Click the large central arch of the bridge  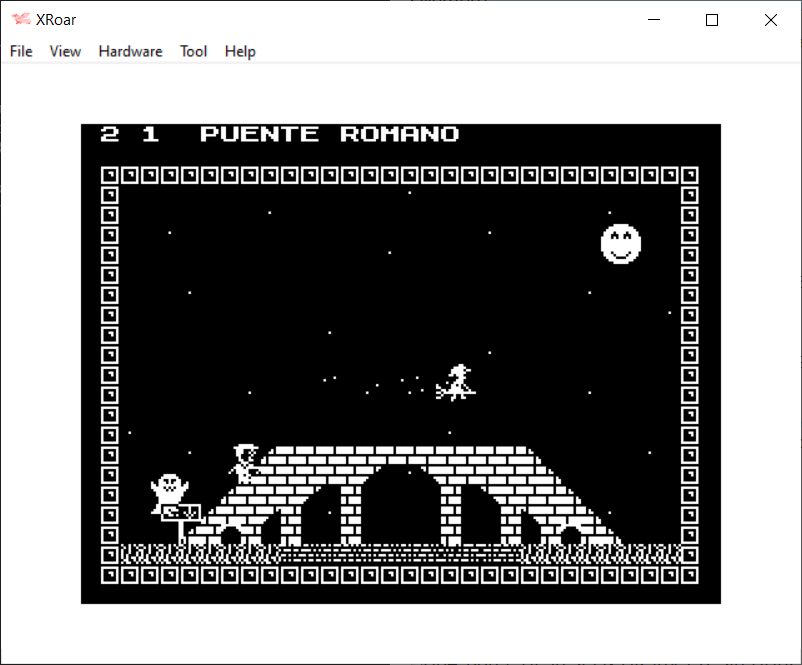click(x=400, y=508)
